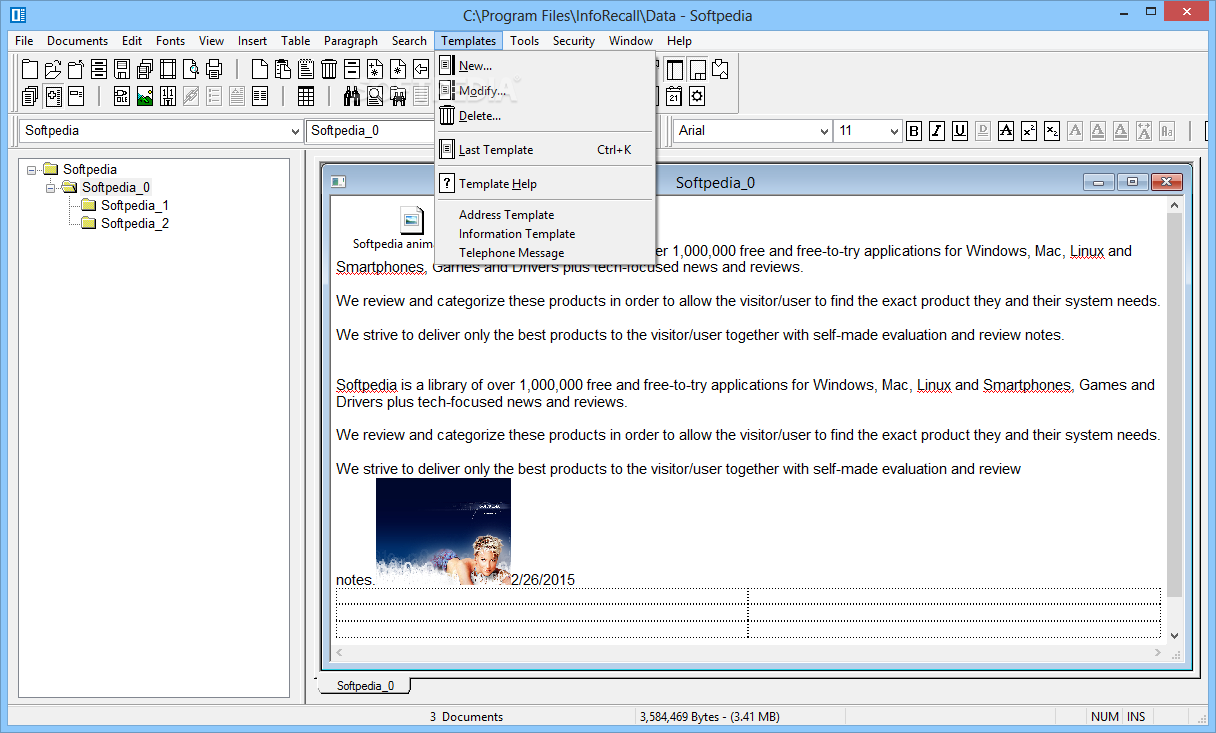Select Address Template from menu
The width and height of the screenshot is (1216, 733).
click(x=506, y=215)
